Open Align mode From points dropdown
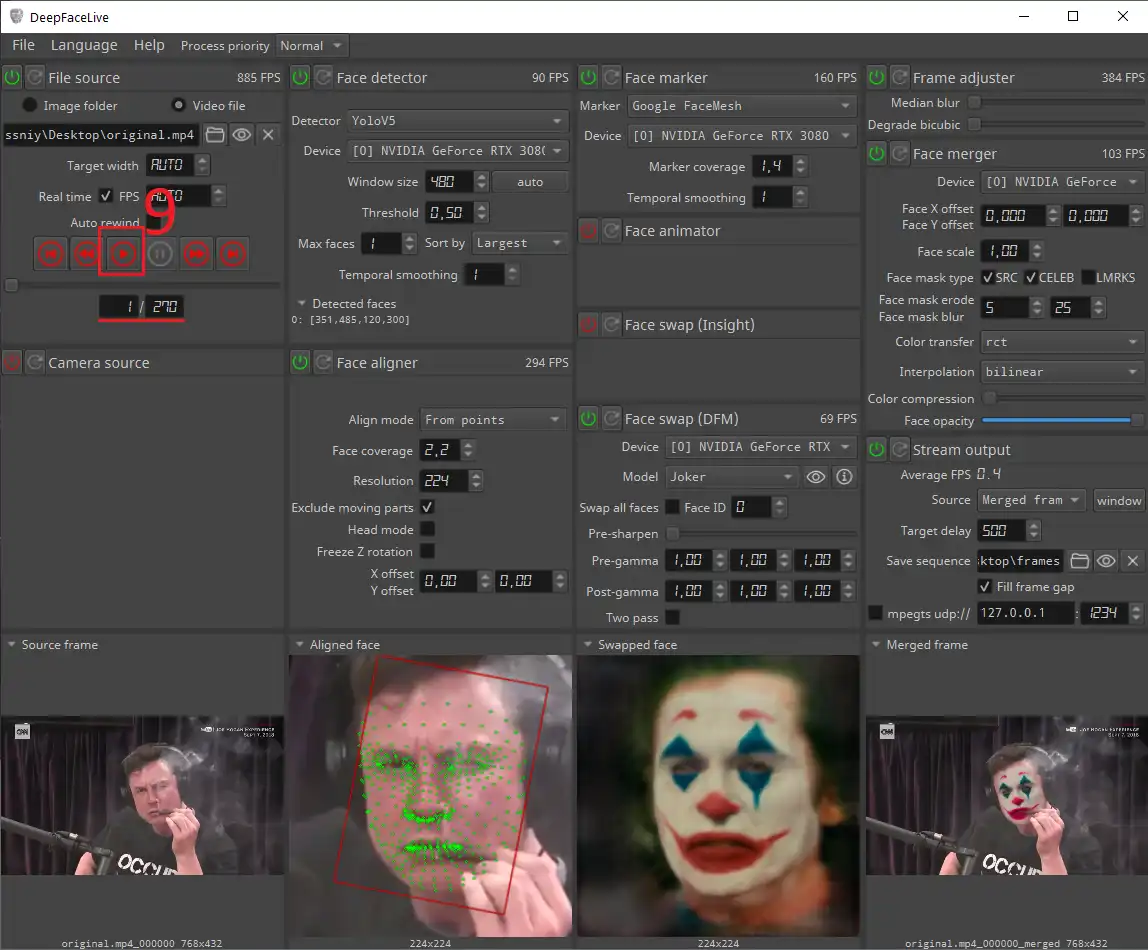Image resolution: width=1148 pixels, height=950 pixels. [493, 420]
